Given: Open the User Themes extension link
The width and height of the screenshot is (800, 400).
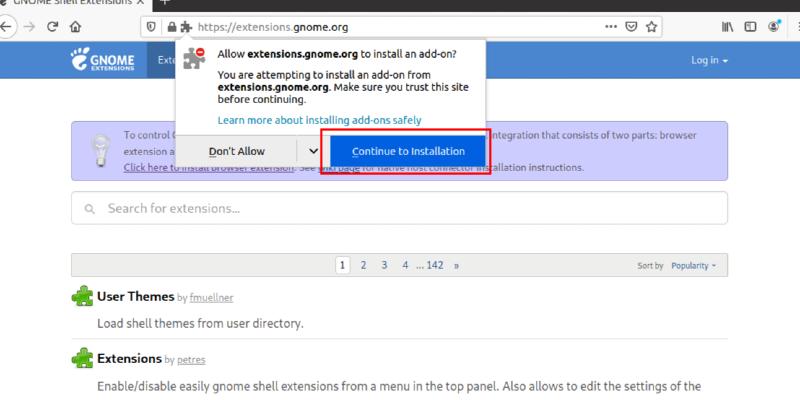Looking at the screenshot, I should 134,297.
